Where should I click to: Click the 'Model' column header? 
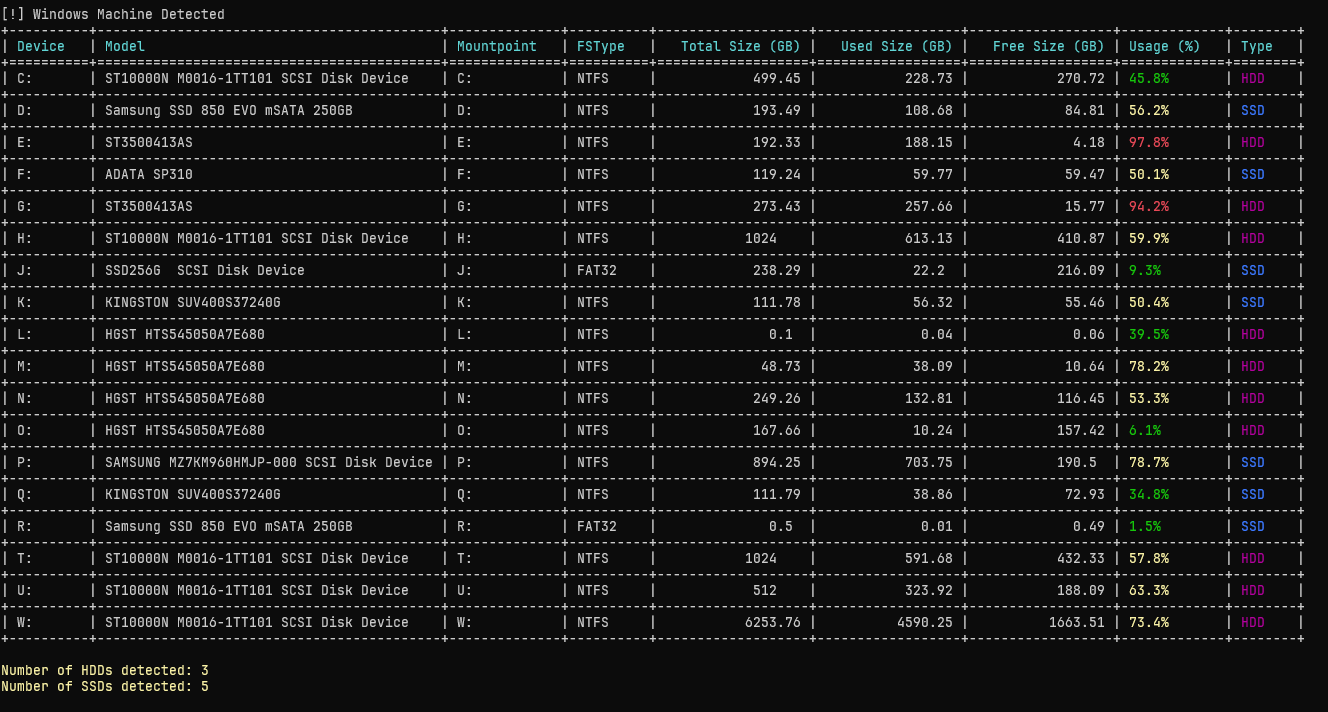125,46
